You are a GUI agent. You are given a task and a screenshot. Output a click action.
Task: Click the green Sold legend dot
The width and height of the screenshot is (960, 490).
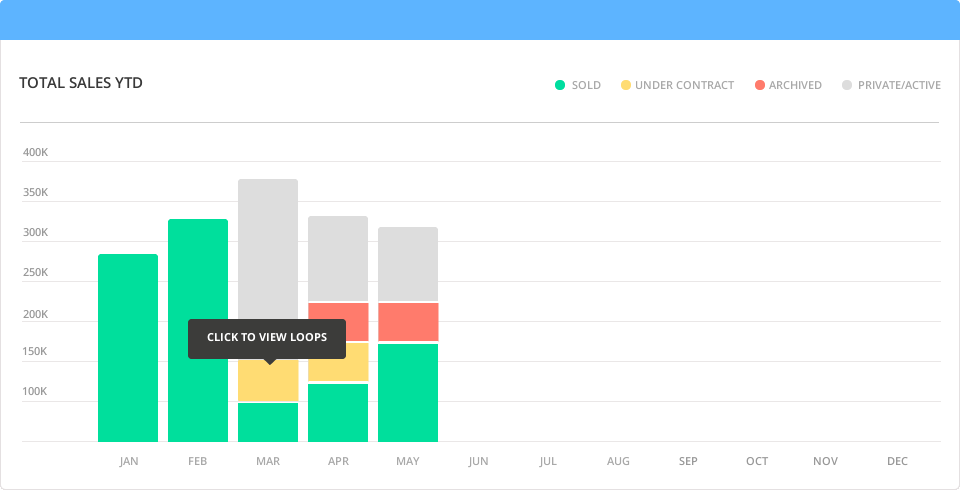[560, 85]
